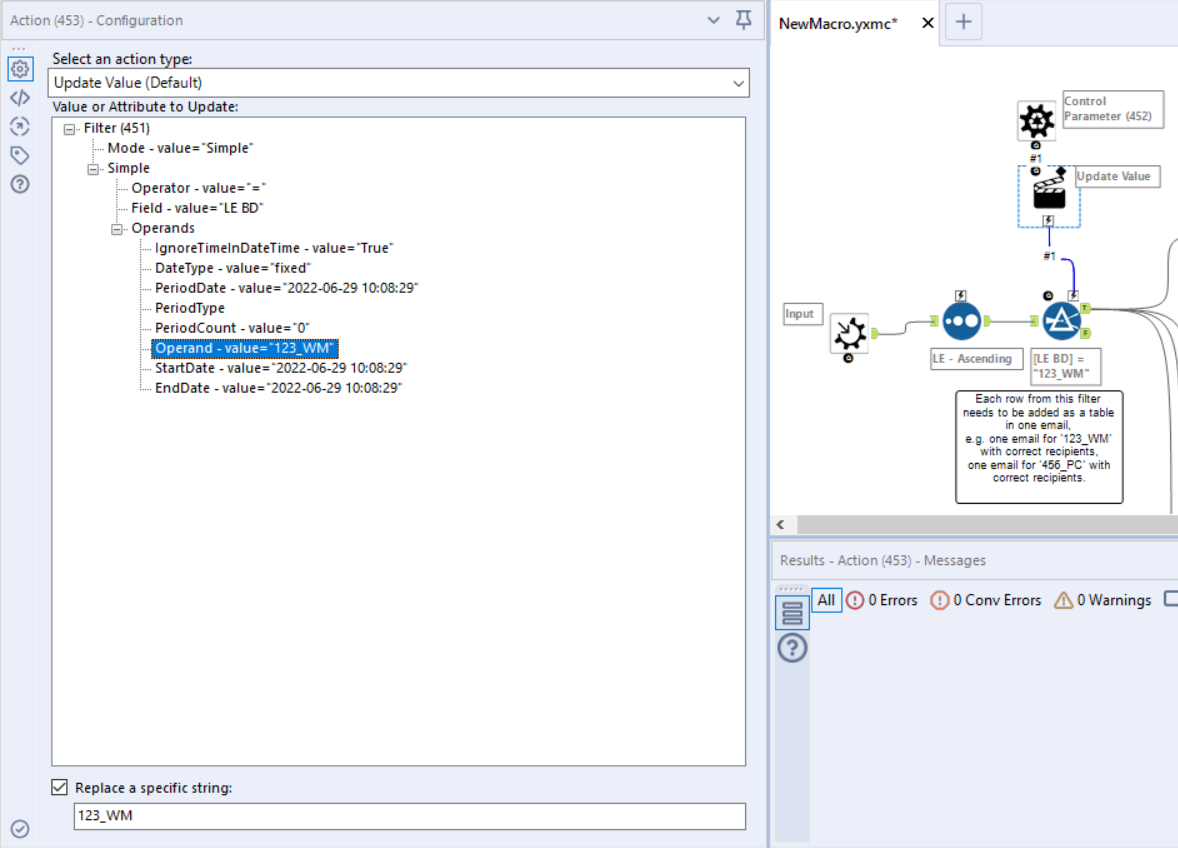Select the Update Value Action tool on canvas
Screen dimensions: 1178x848
[1048, 195]
